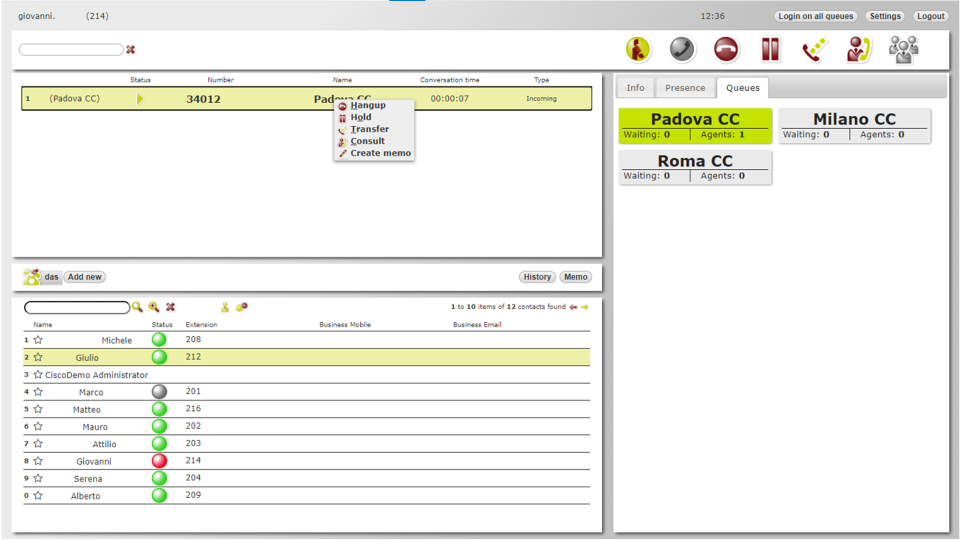Click Alberto's green presence status indicator
Image resolution: width=960 pixels, height=540 pixels.
click(159, 495)
